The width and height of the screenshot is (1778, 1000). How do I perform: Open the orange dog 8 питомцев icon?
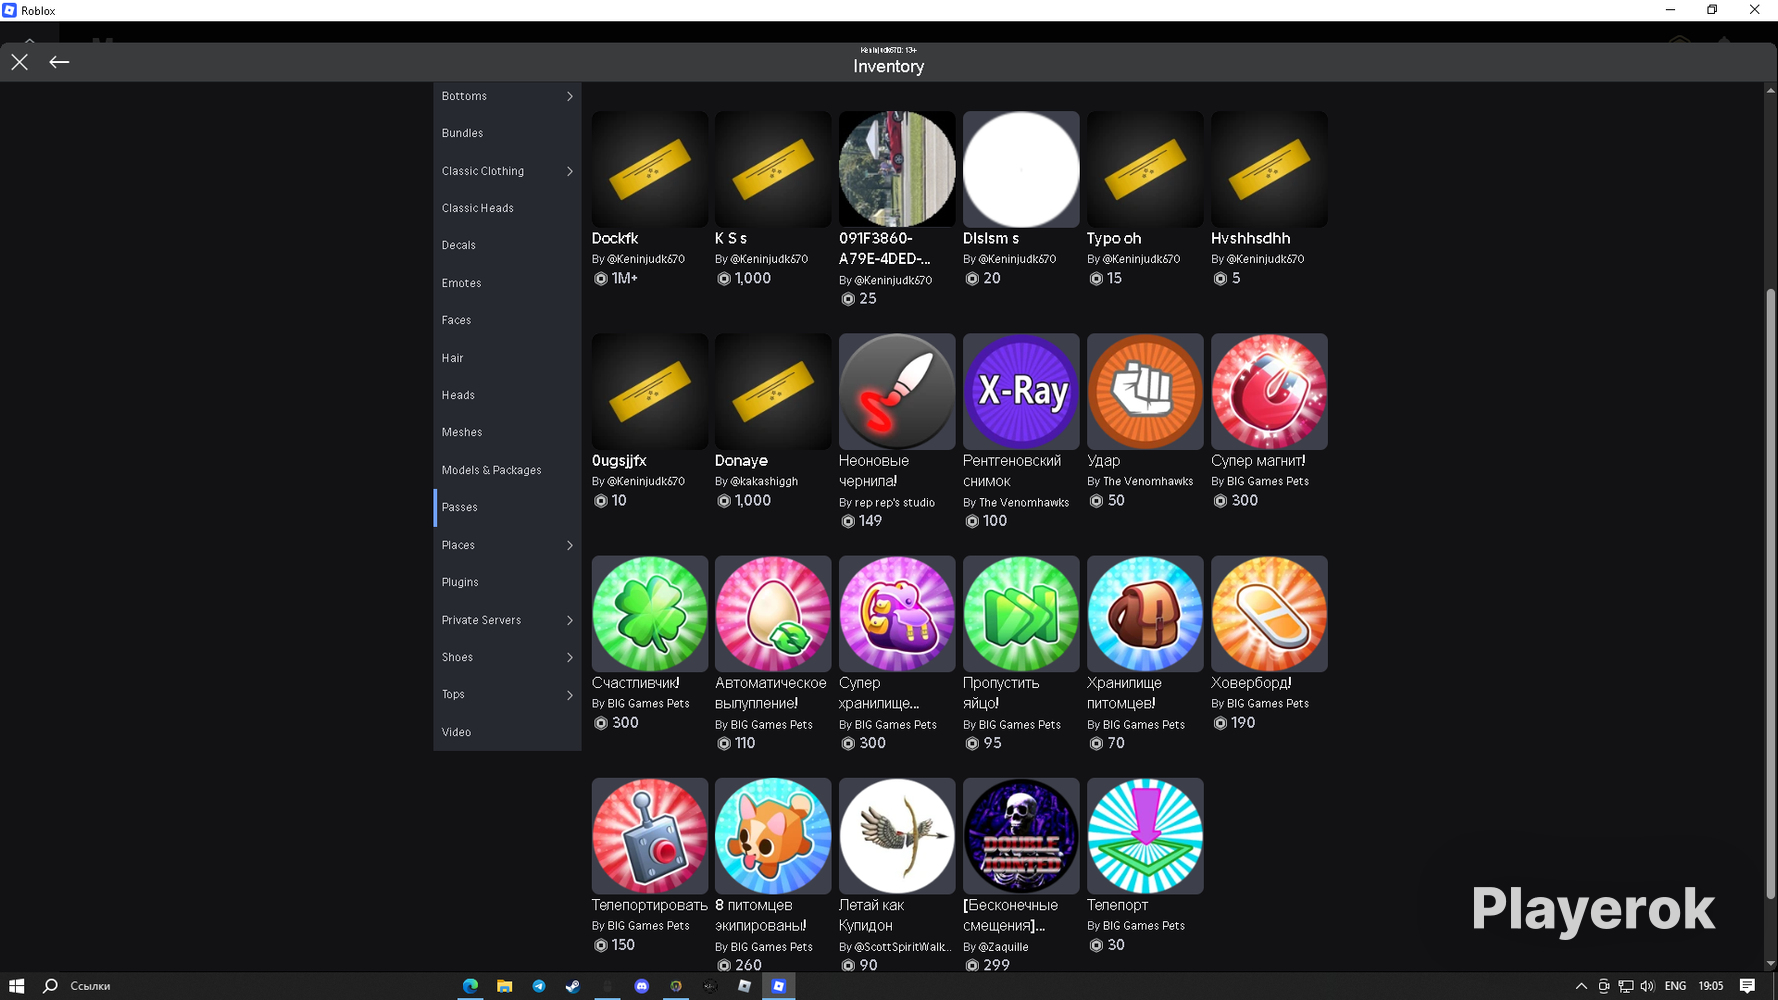[773, 836]
